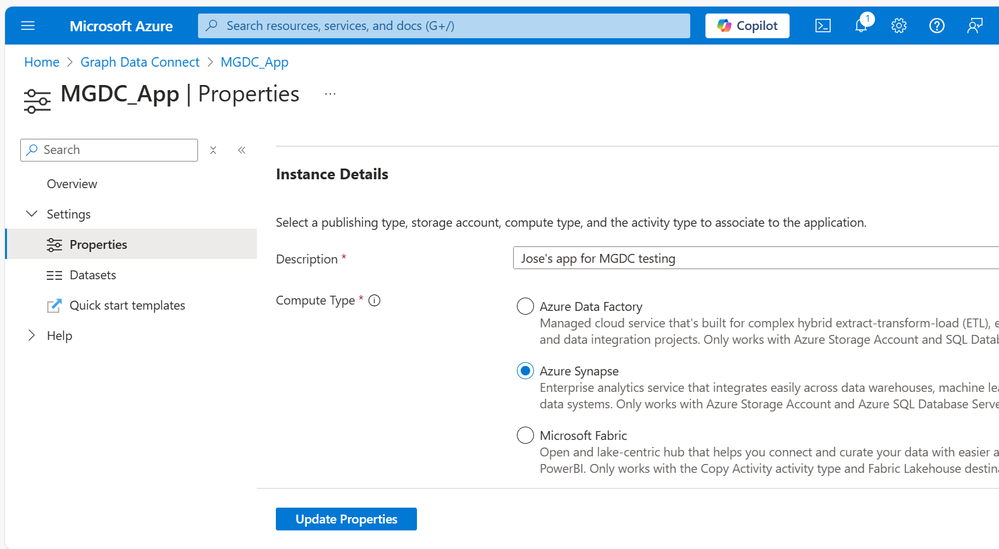The height and width of the screenshot is (549, 999).
Task: Click the Microsoft Azure logo text
Action: 121,26
